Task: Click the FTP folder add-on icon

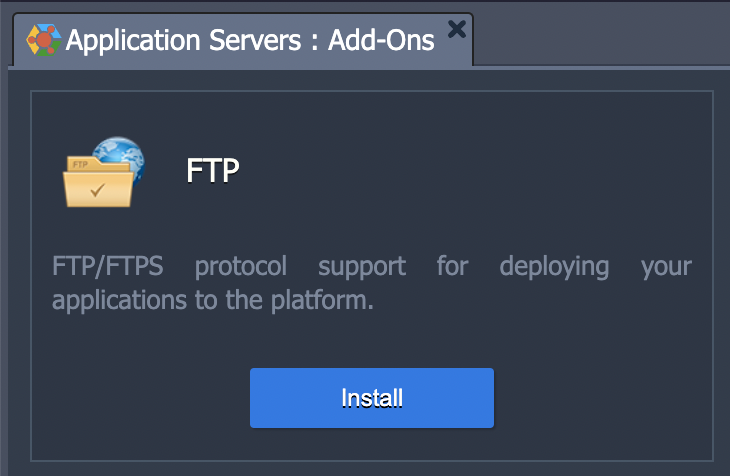Action: pyautogui.click(x=104, y=172)
